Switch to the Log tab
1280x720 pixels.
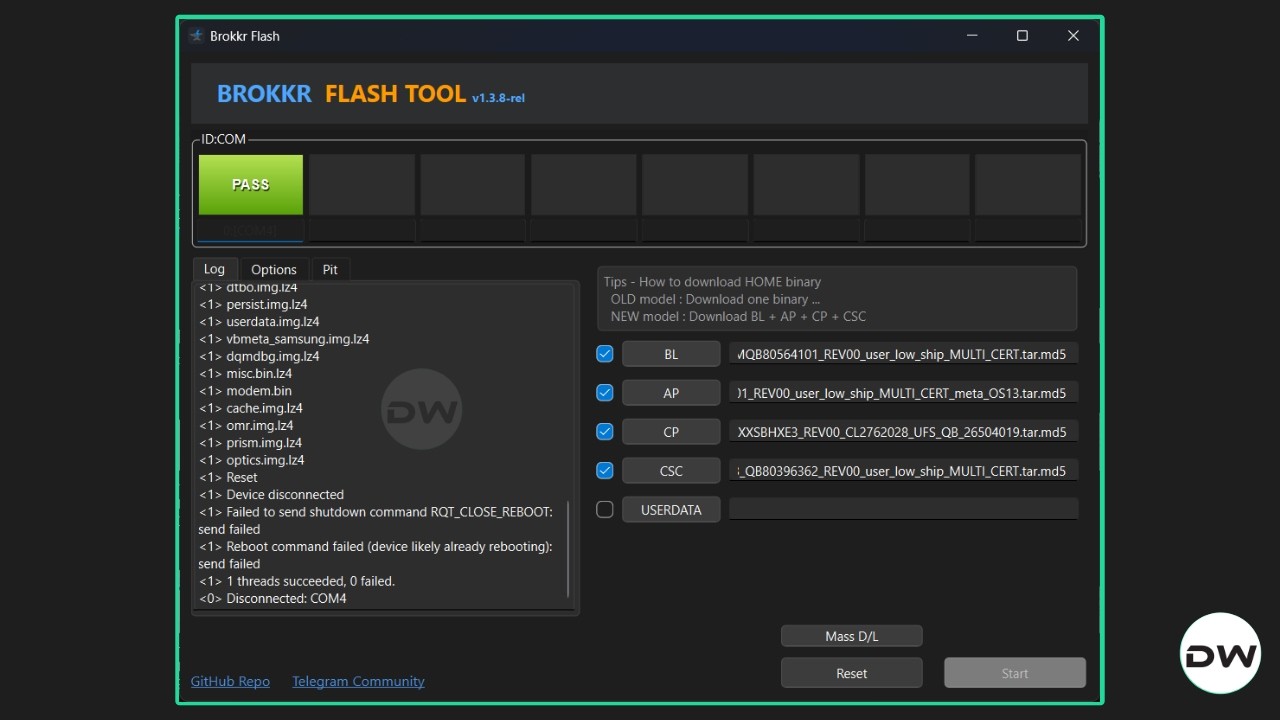click(x=214, y=269)
